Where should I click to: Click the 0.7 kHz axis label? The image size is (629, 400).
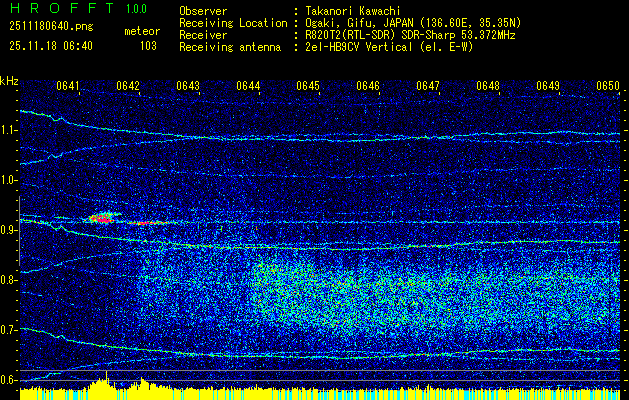pyautogui.click(x=10, y=330)
